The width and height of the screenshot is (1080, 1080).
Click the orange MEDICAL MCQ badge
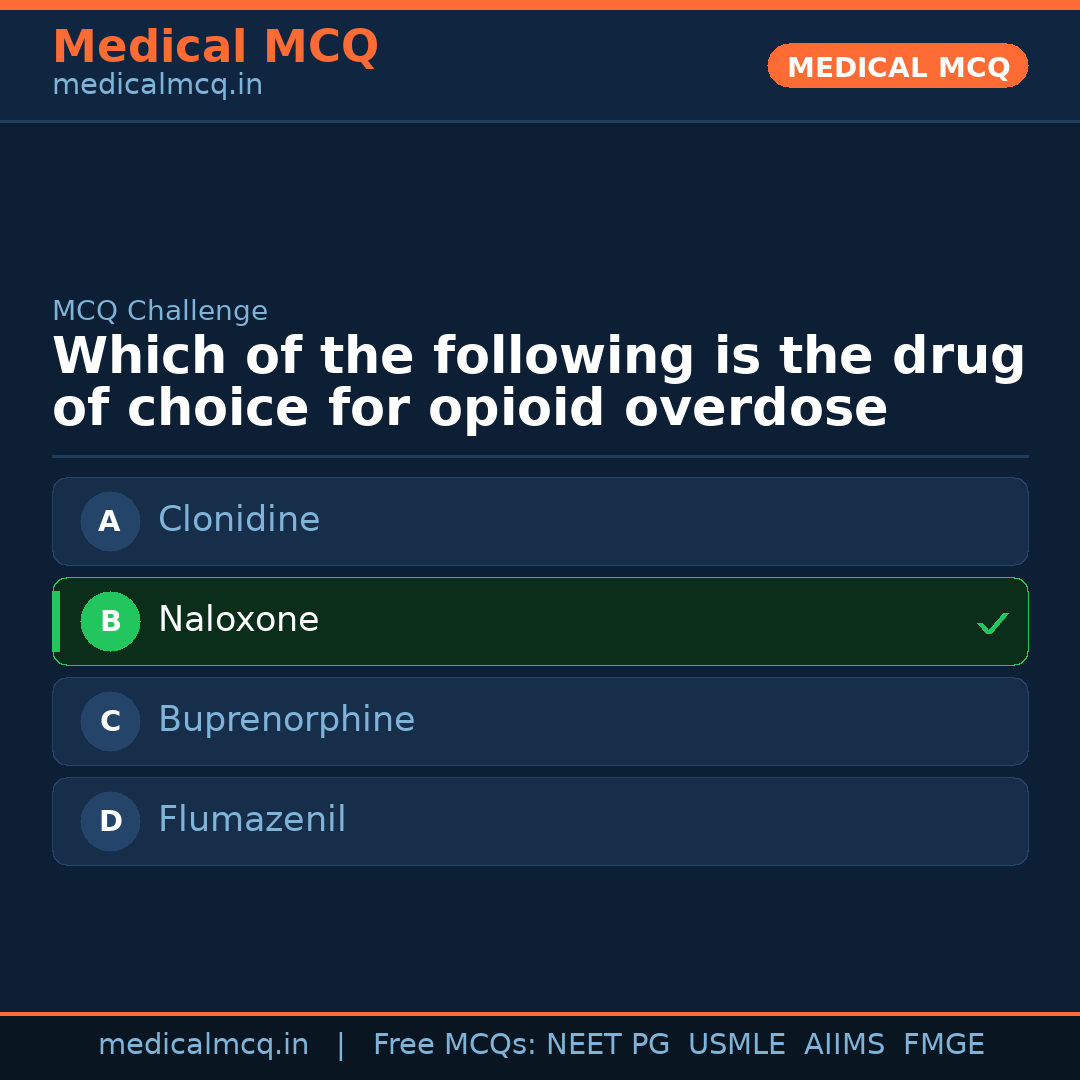pos(897,67)
